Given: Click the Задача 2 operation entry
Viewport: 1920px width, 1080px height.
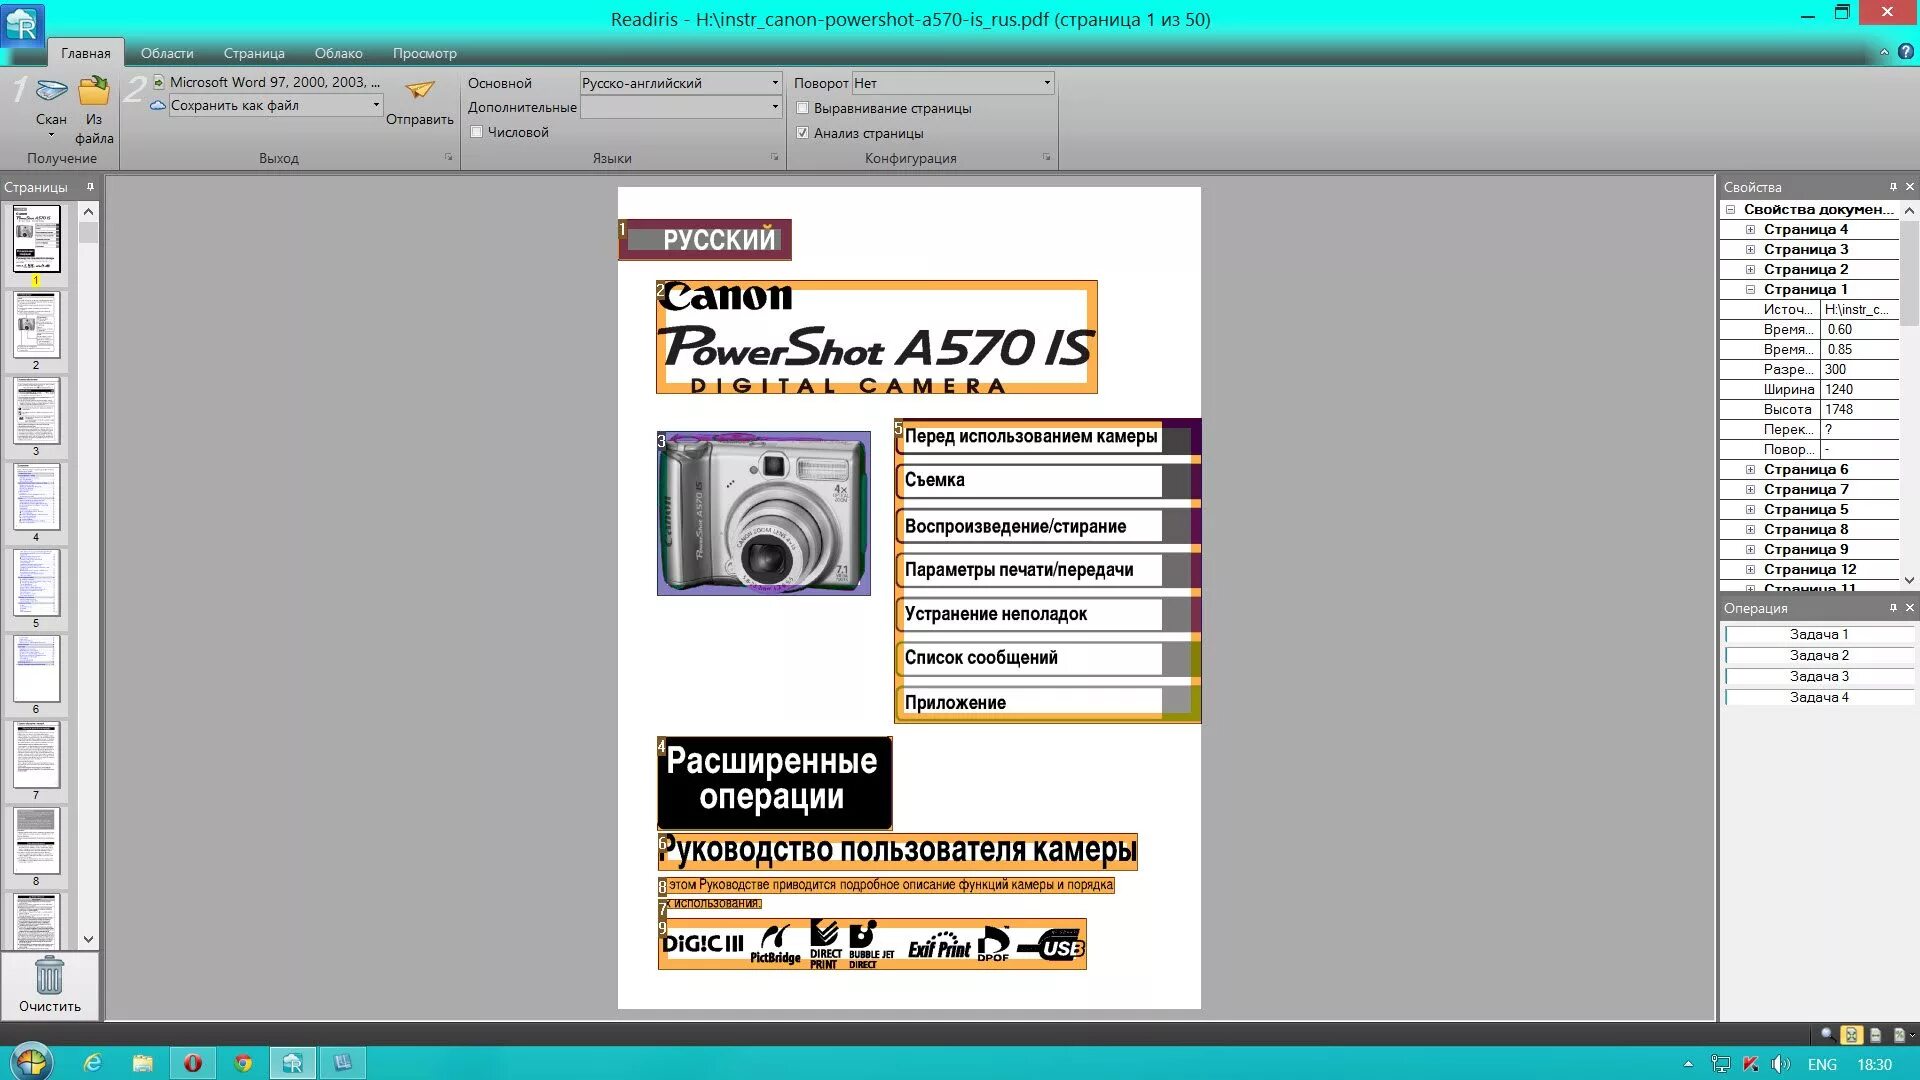Looking at the screenshot, I should coord(1818,656).
